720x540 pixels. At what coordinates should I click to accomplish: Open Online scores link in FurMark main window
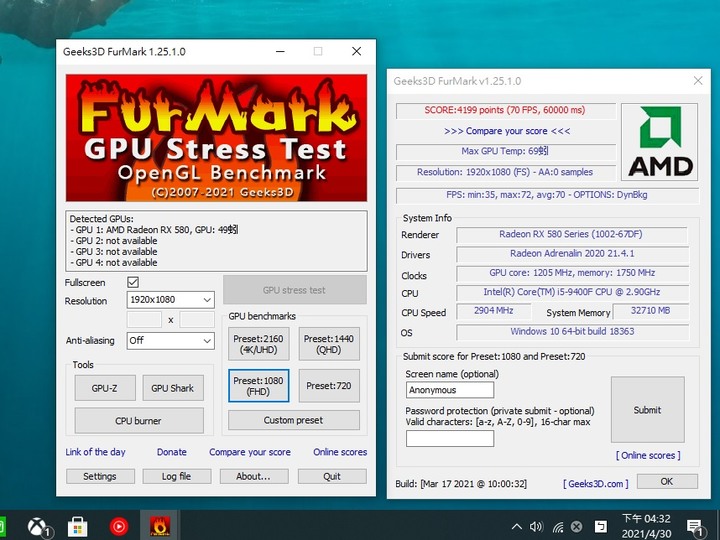(340, 452)
